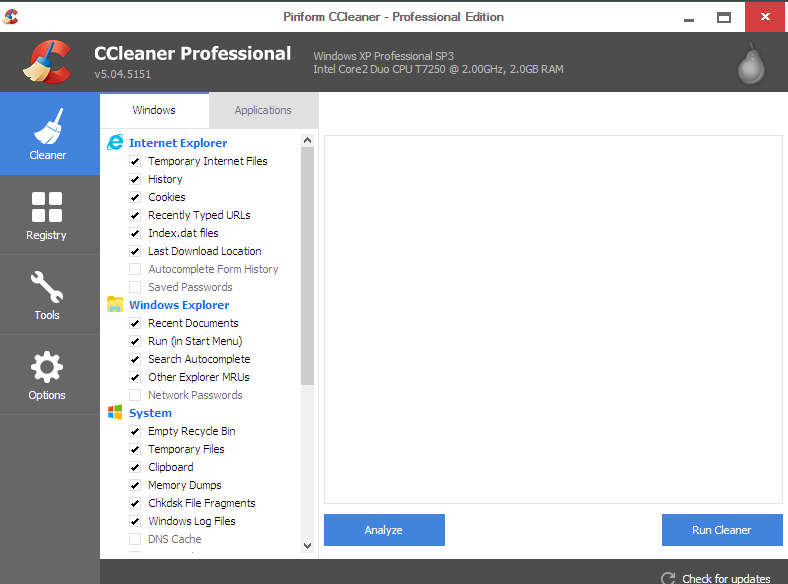Screen dimensions: 788x584
Task: Click the Check for updates refresh icon
Action: click(x=668, y=578)
